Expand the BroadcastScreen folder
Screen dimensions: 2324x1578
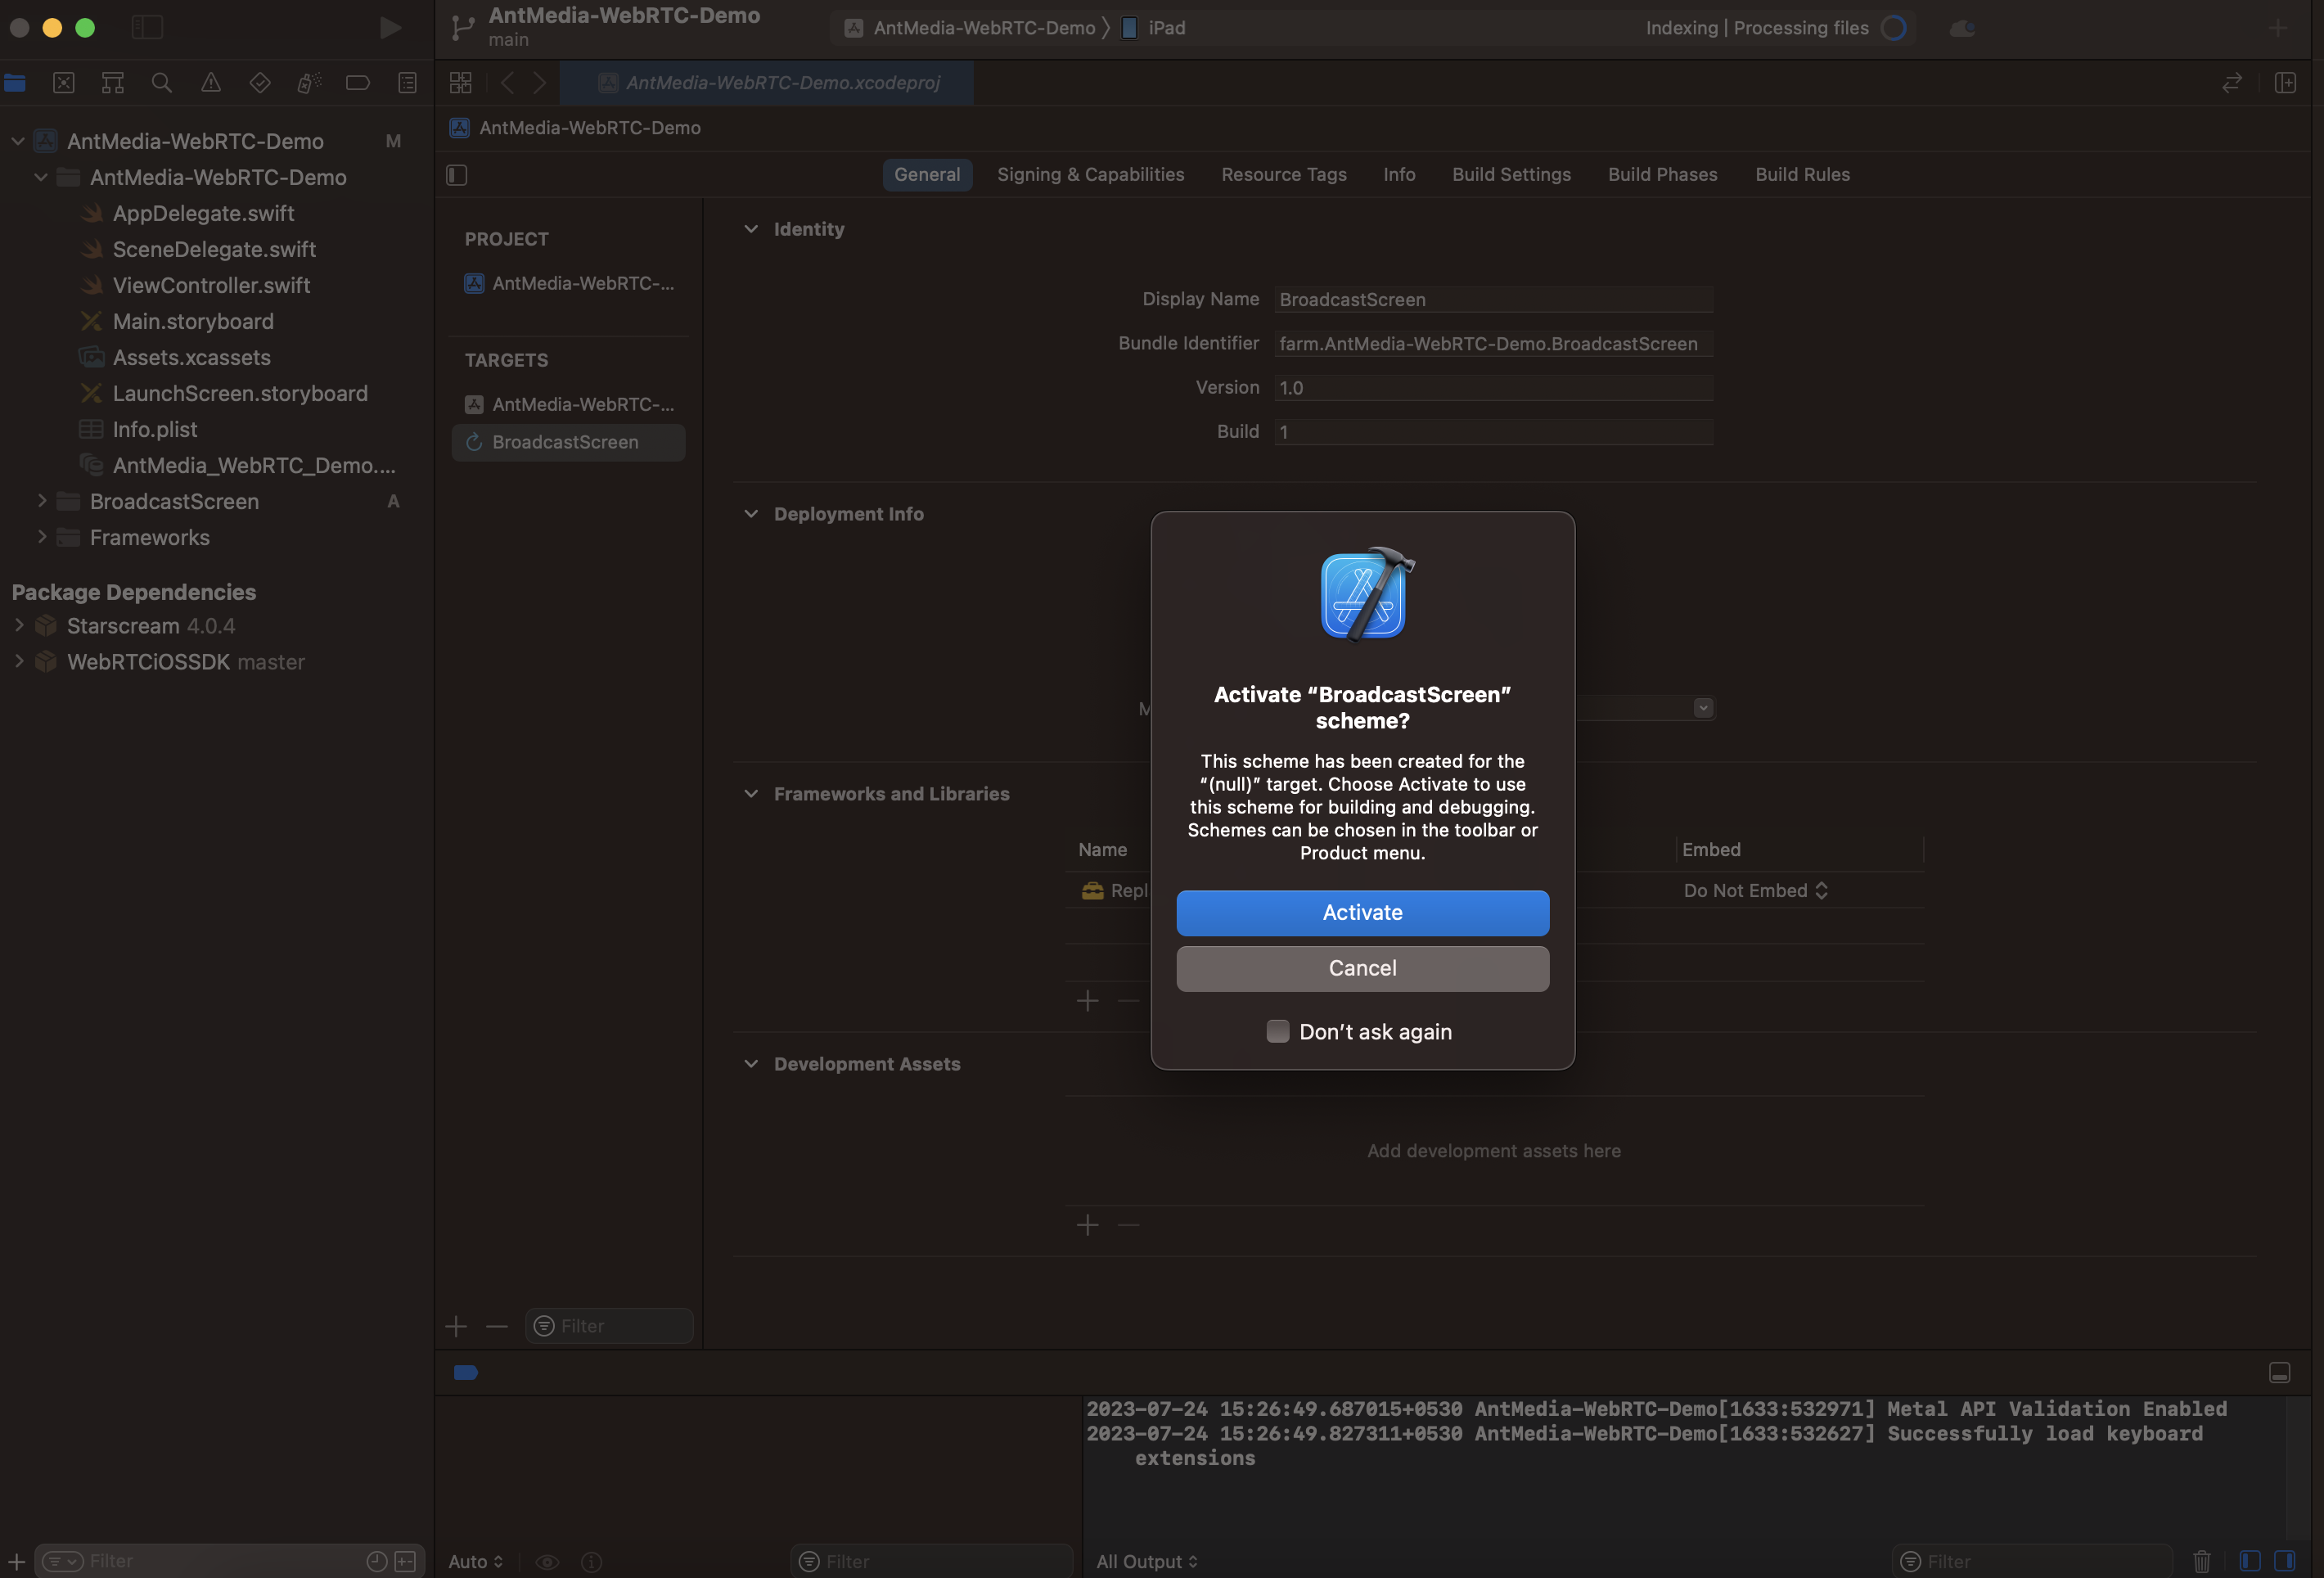coord(41,501)
